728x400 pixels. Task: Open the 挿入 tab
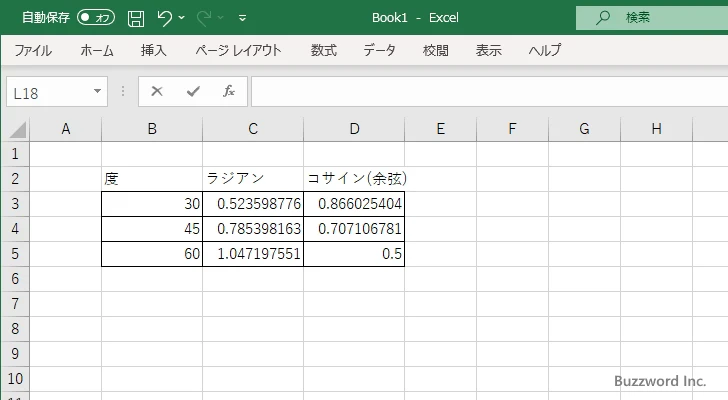[x=154, y=50]
